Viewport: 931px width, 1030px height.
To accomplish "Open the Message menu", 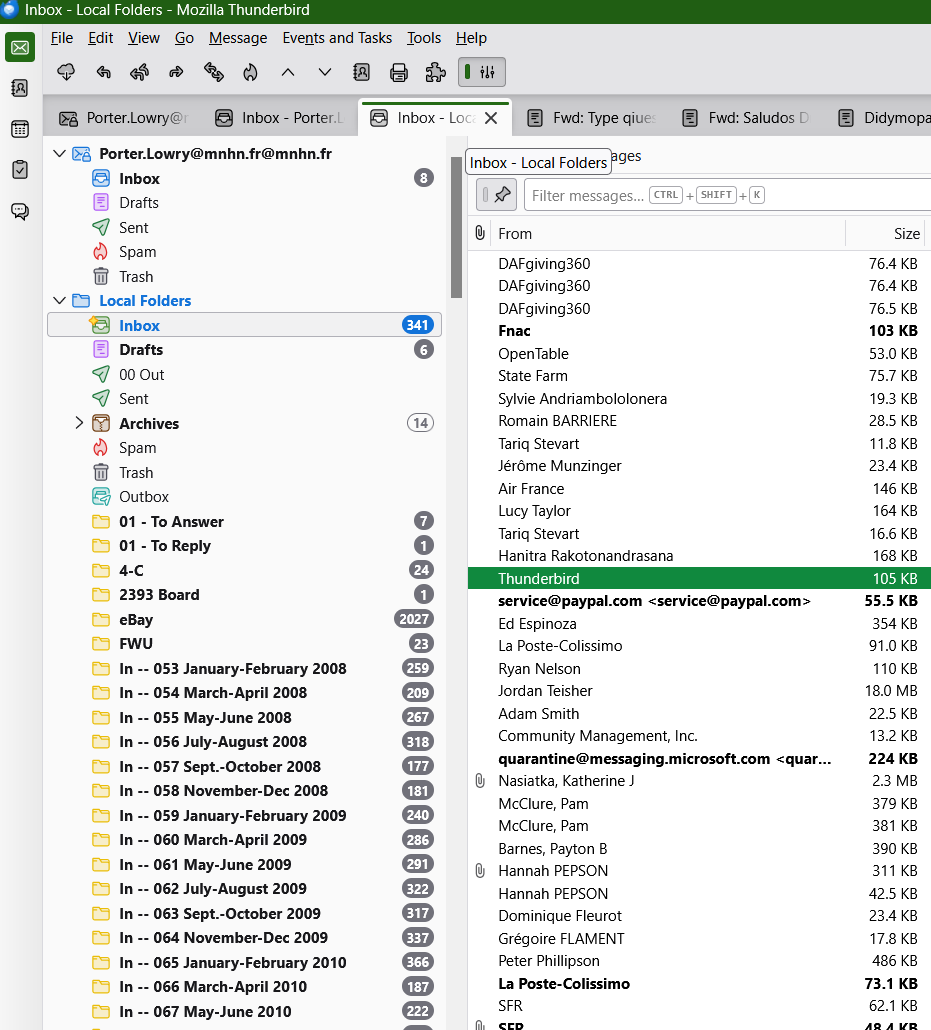I will (238, 38).
